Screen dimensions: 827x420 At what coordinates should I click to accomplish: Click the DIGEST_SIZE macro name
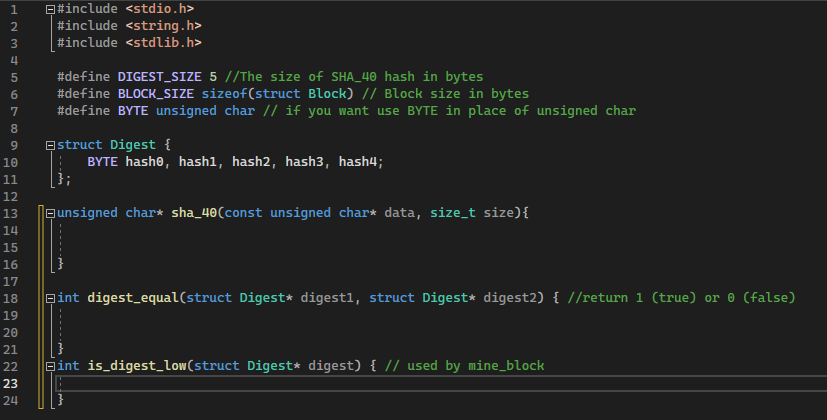159,77
